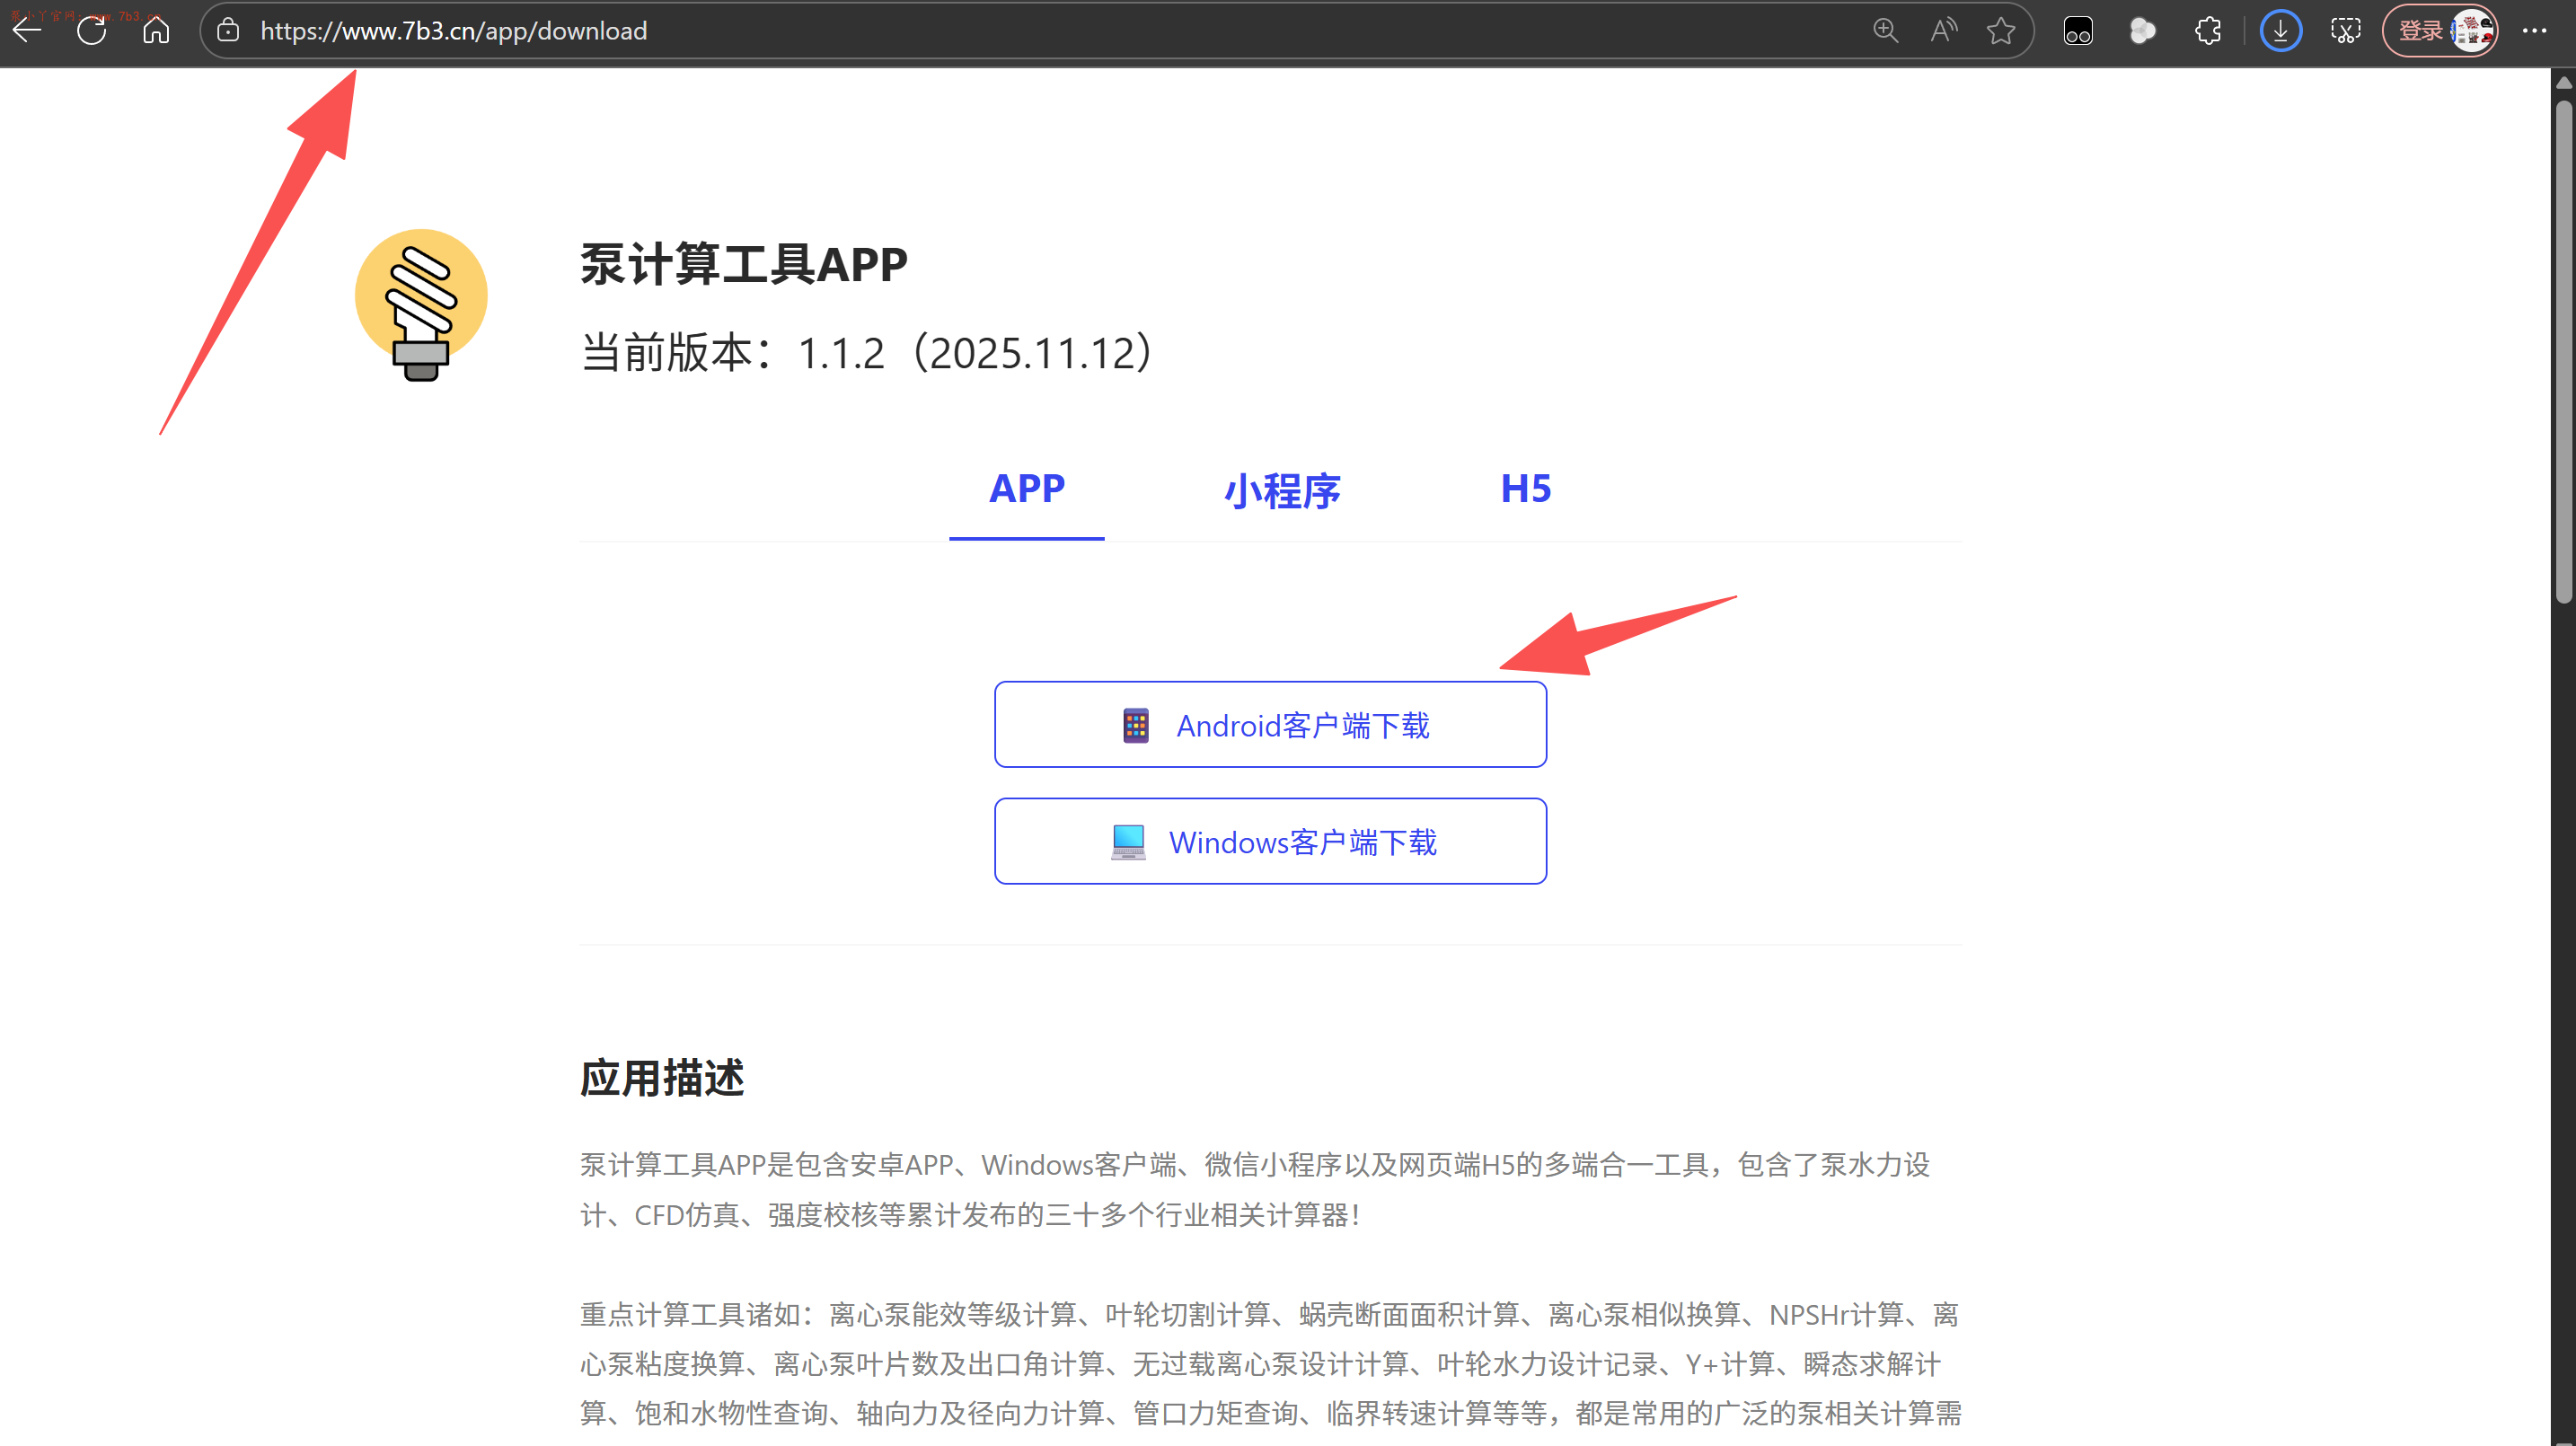2576x1446 pixels.
Task: Download the Windows客户端 client
Action: click(1270, 842)
